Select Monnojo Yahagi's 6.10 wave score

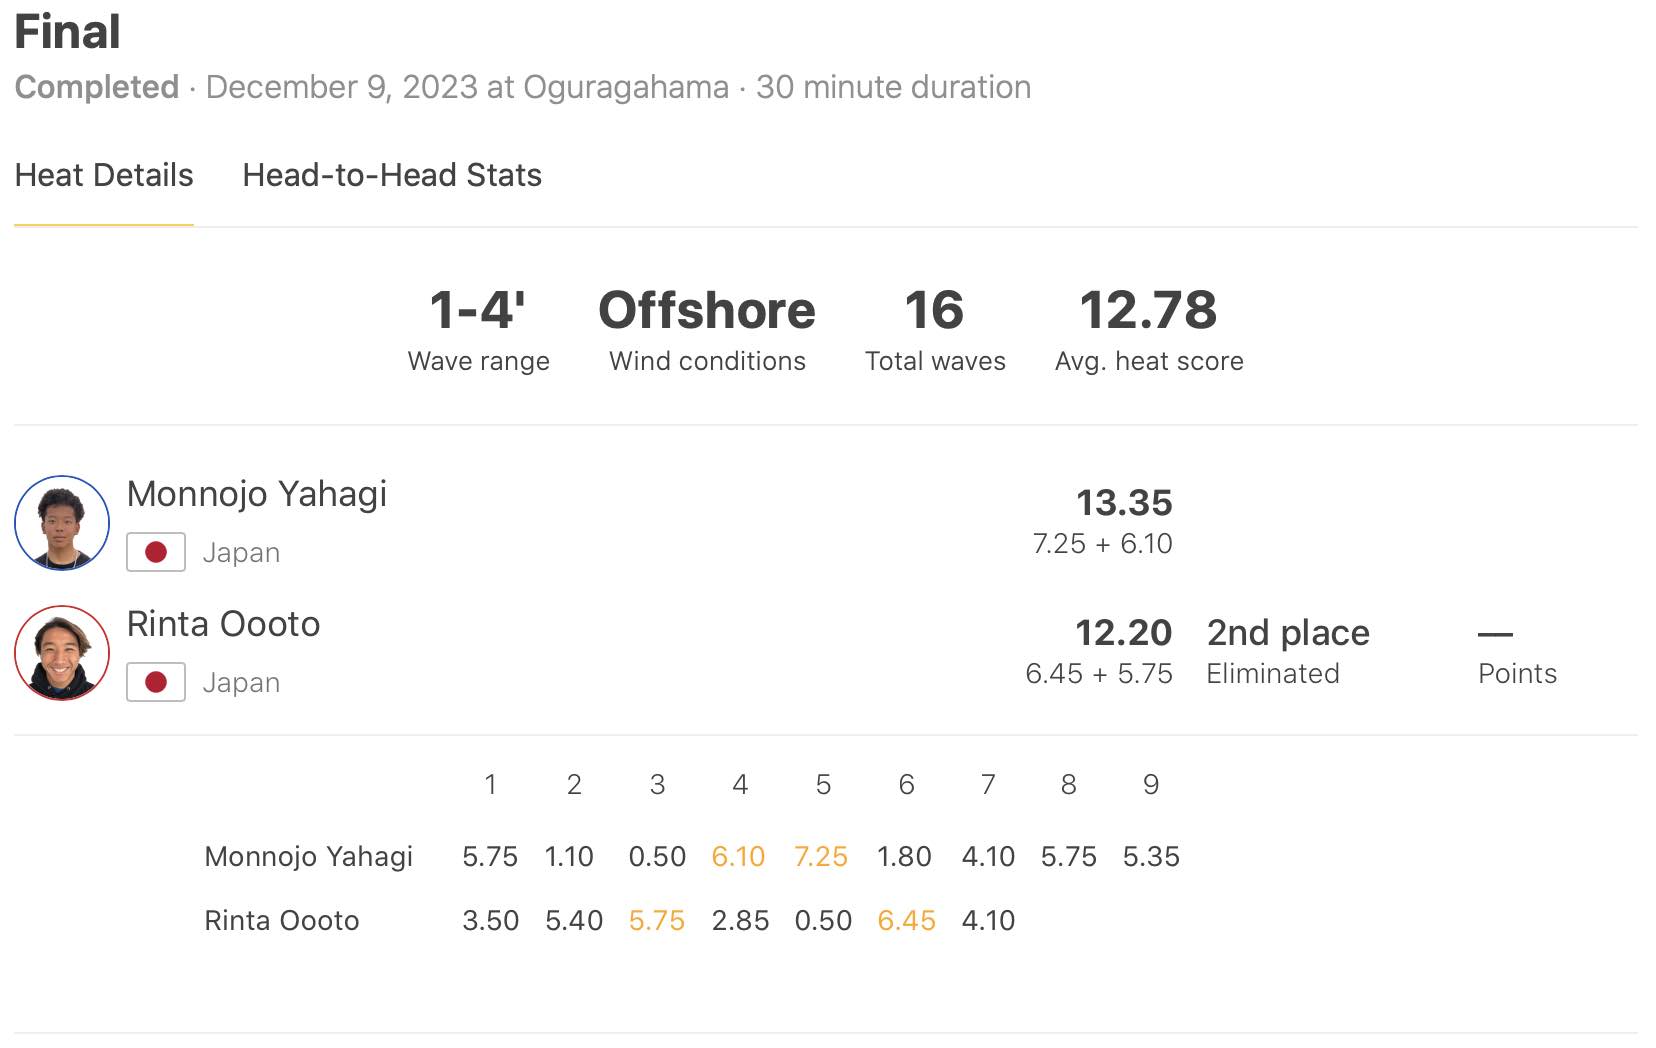click(x=738, y=857)
